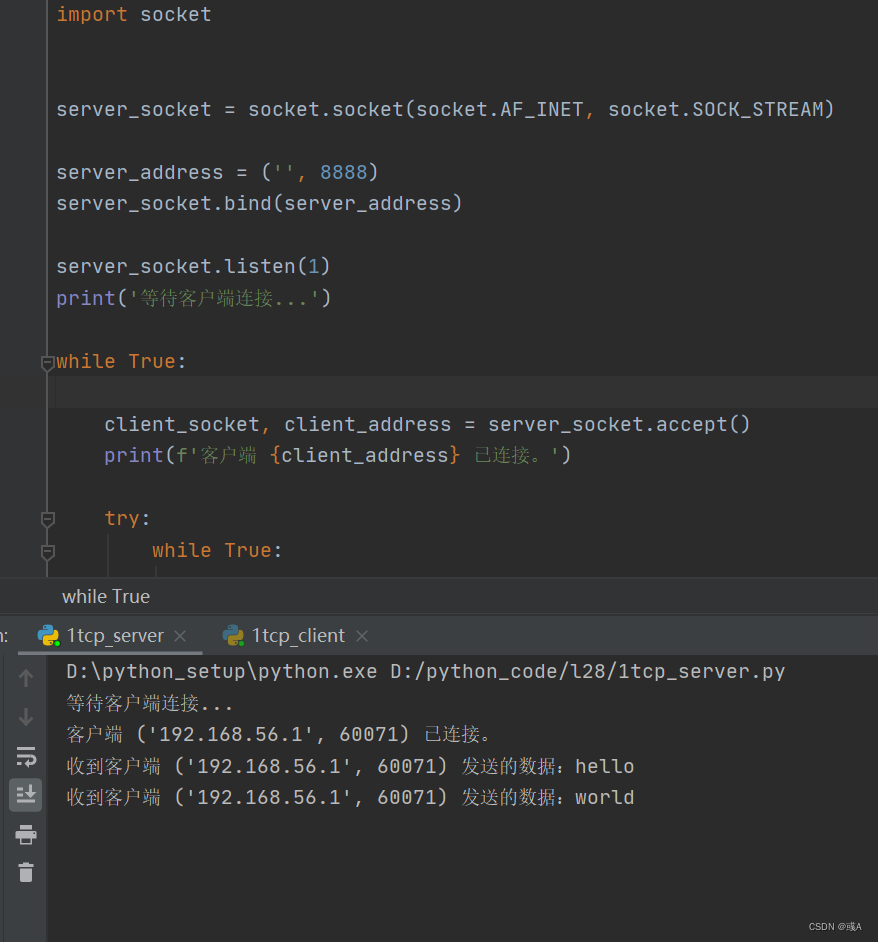Collapse the try block fold marker

coord(47,519)
